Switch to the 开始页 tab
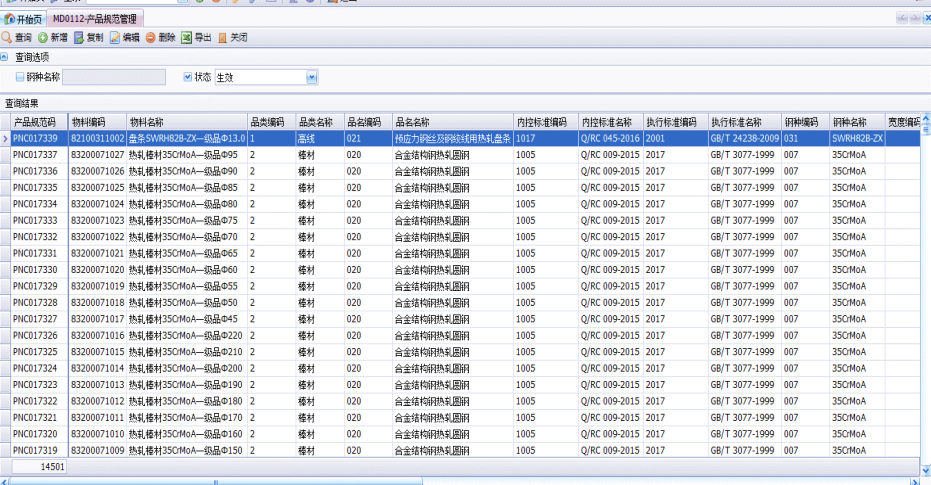This screenshot has height=485, width=931. tap(23, 19)
